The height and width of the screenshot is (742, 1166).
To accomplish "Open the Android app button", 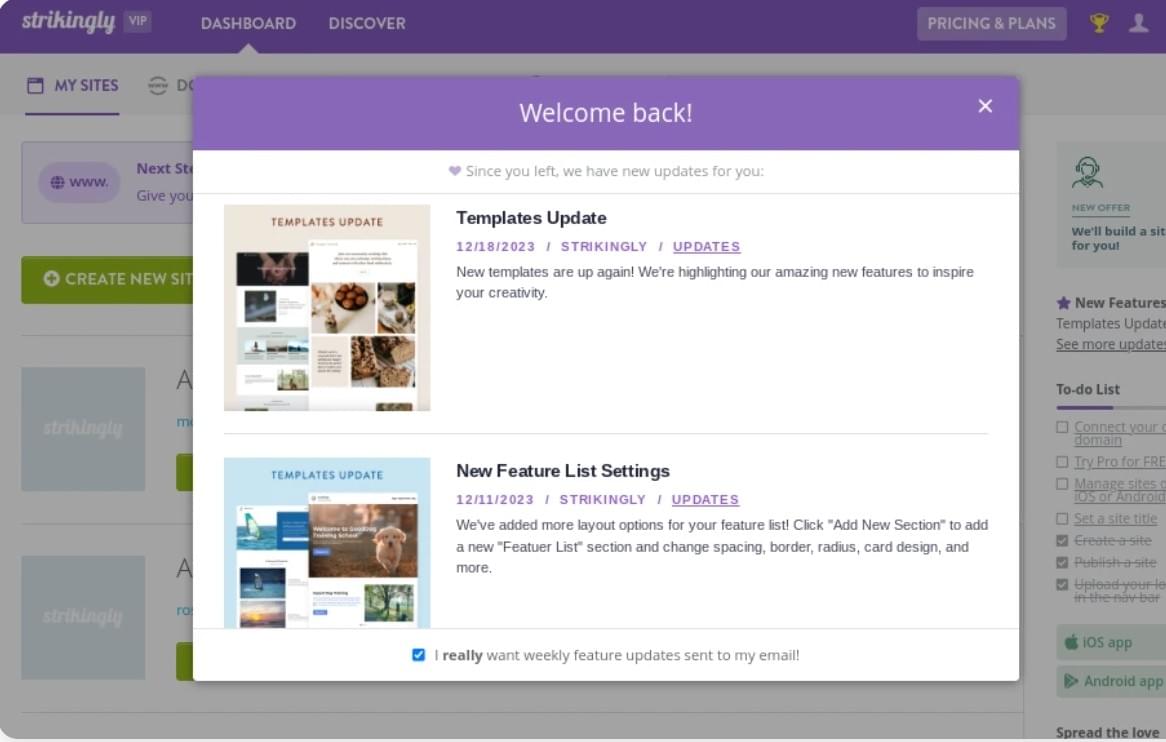I will point(1111,681).
